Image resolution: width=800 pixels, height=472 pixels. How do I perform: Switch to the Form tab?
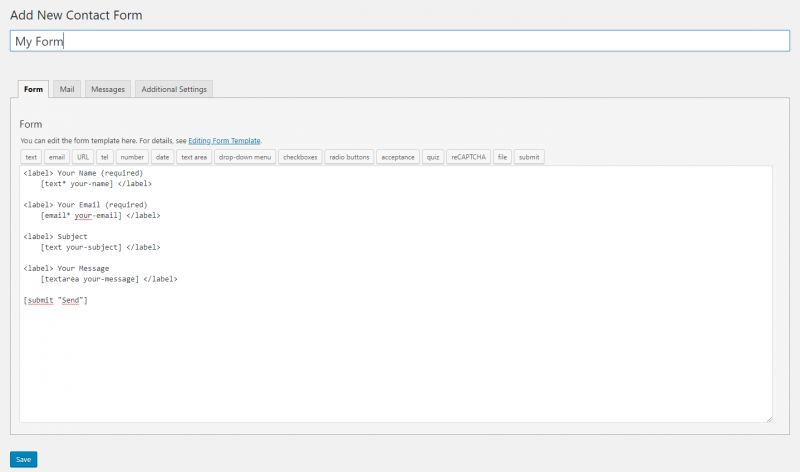pos(34,89)
